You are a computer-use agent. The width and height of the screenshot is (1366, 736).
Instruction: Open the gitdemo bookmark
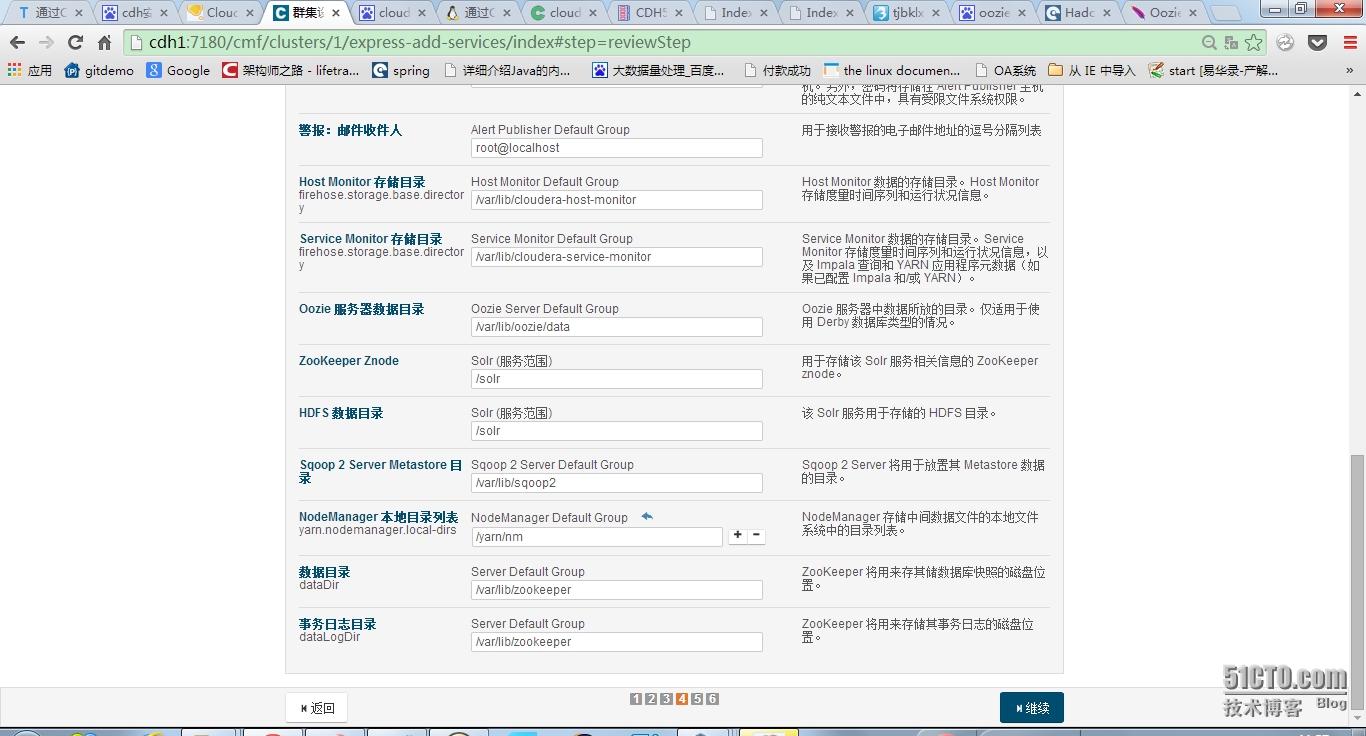pyautogui.click(x=99, y=70)
